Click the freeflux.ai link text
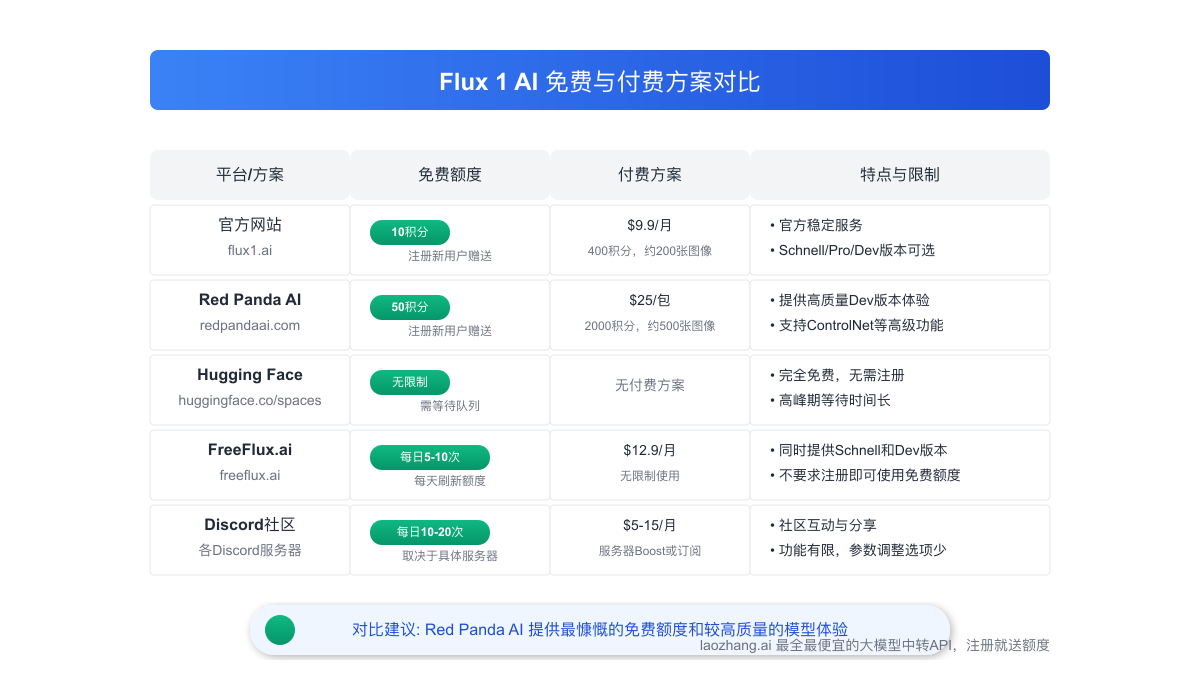 pyautogui.click(x=249, y=475)
